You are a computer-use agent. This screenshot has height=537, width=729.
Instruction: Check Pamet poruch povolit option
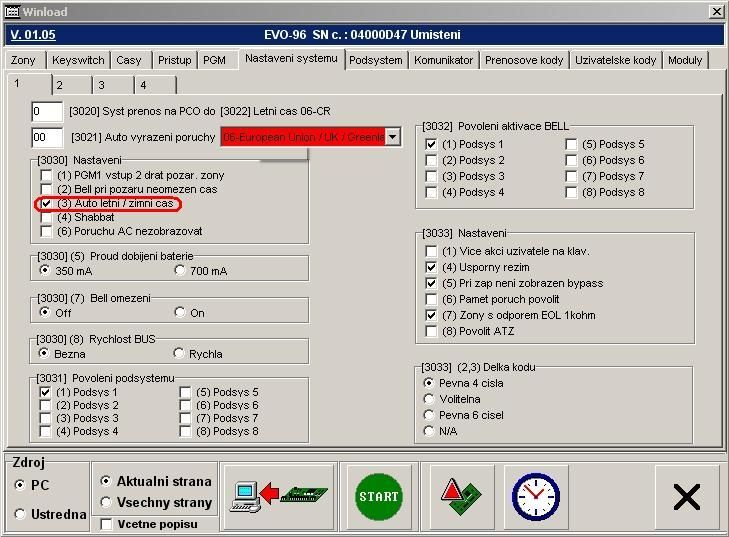tap(431, 299)
